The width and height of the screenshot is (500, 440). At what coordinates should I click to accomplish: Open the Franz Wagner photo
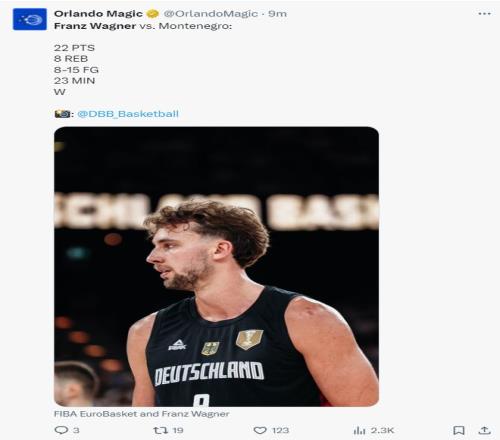point(216,266)
